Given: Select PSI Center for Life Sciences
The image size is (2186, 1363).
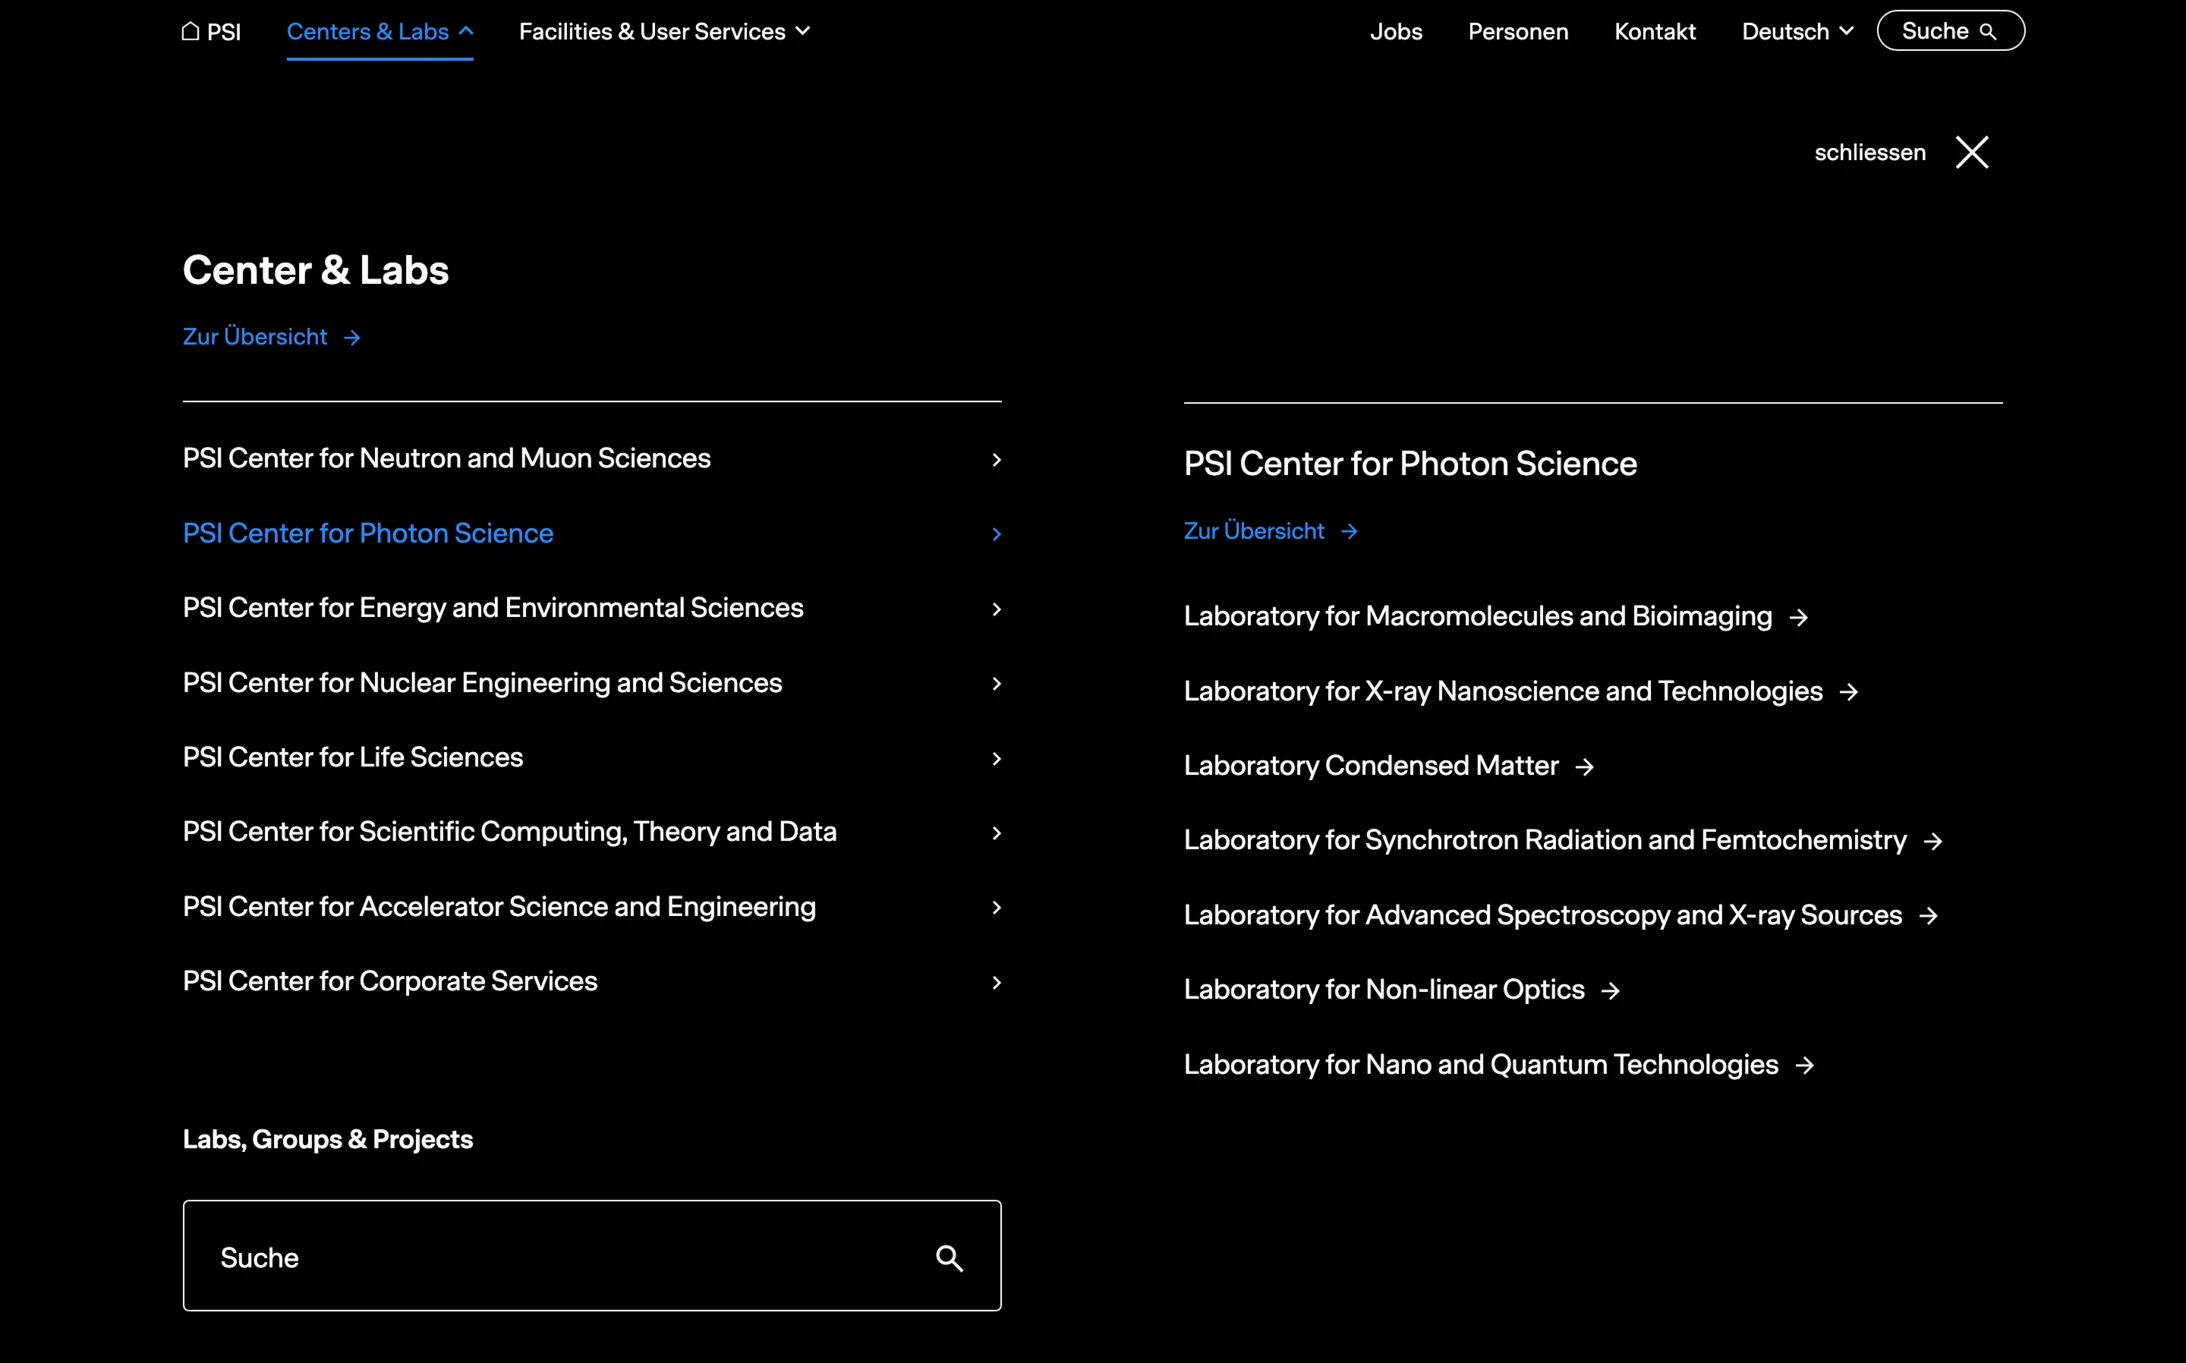Looking at the screenshot, I should pos(352,757).
